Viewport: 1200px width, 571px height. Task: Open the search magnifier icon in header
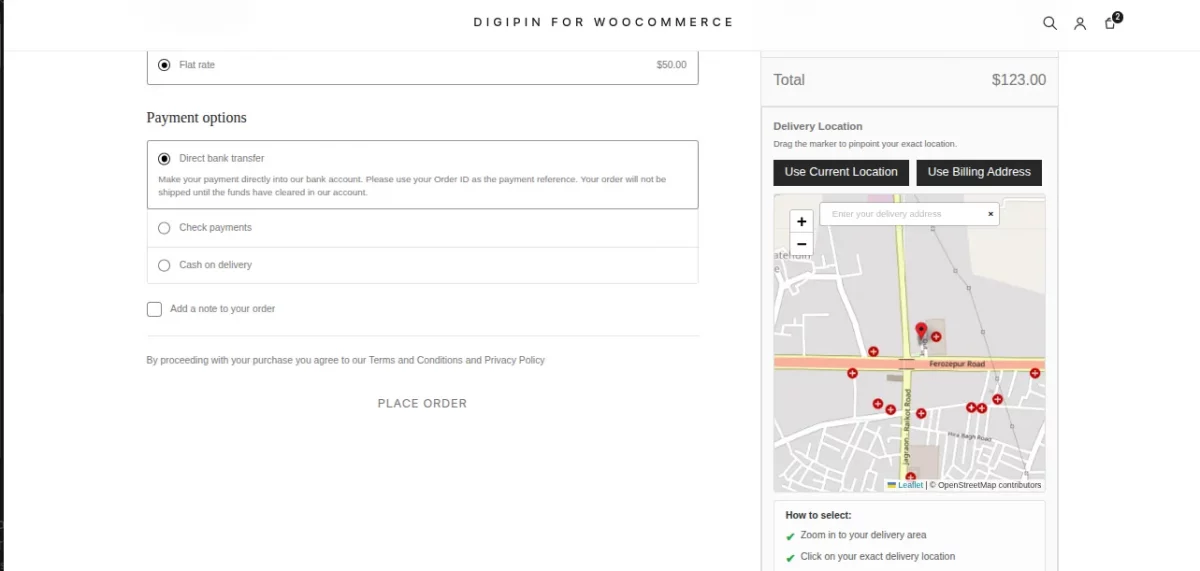(1050, 23)
